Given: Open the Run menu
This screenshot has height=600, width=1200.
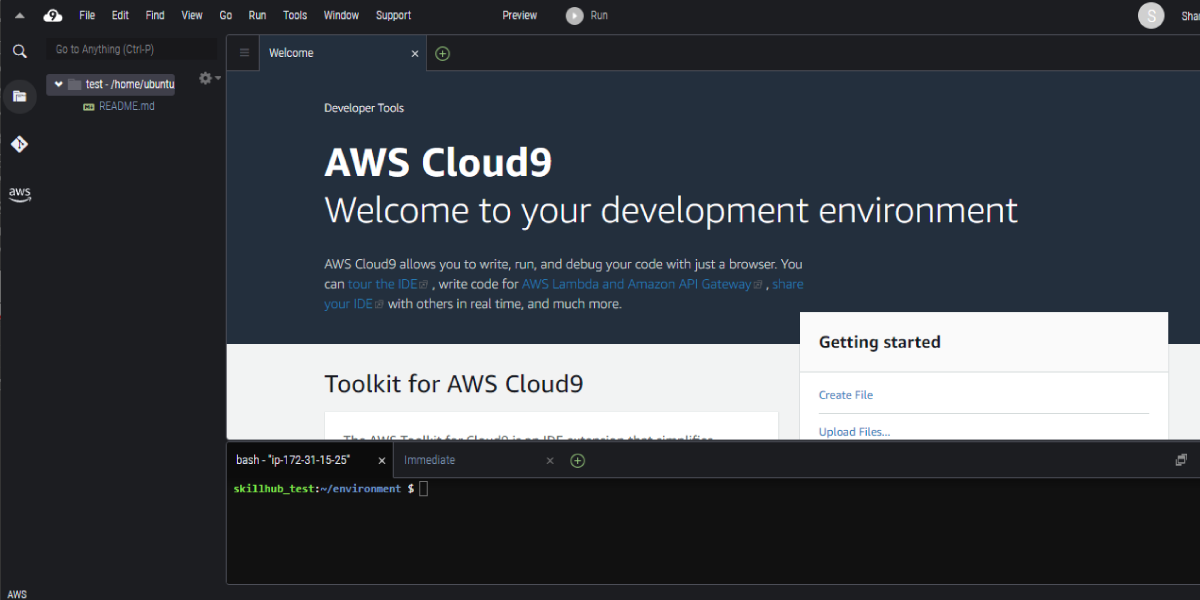Looking at the screenshot, I should pyautogui.click(x=257, y=15).
